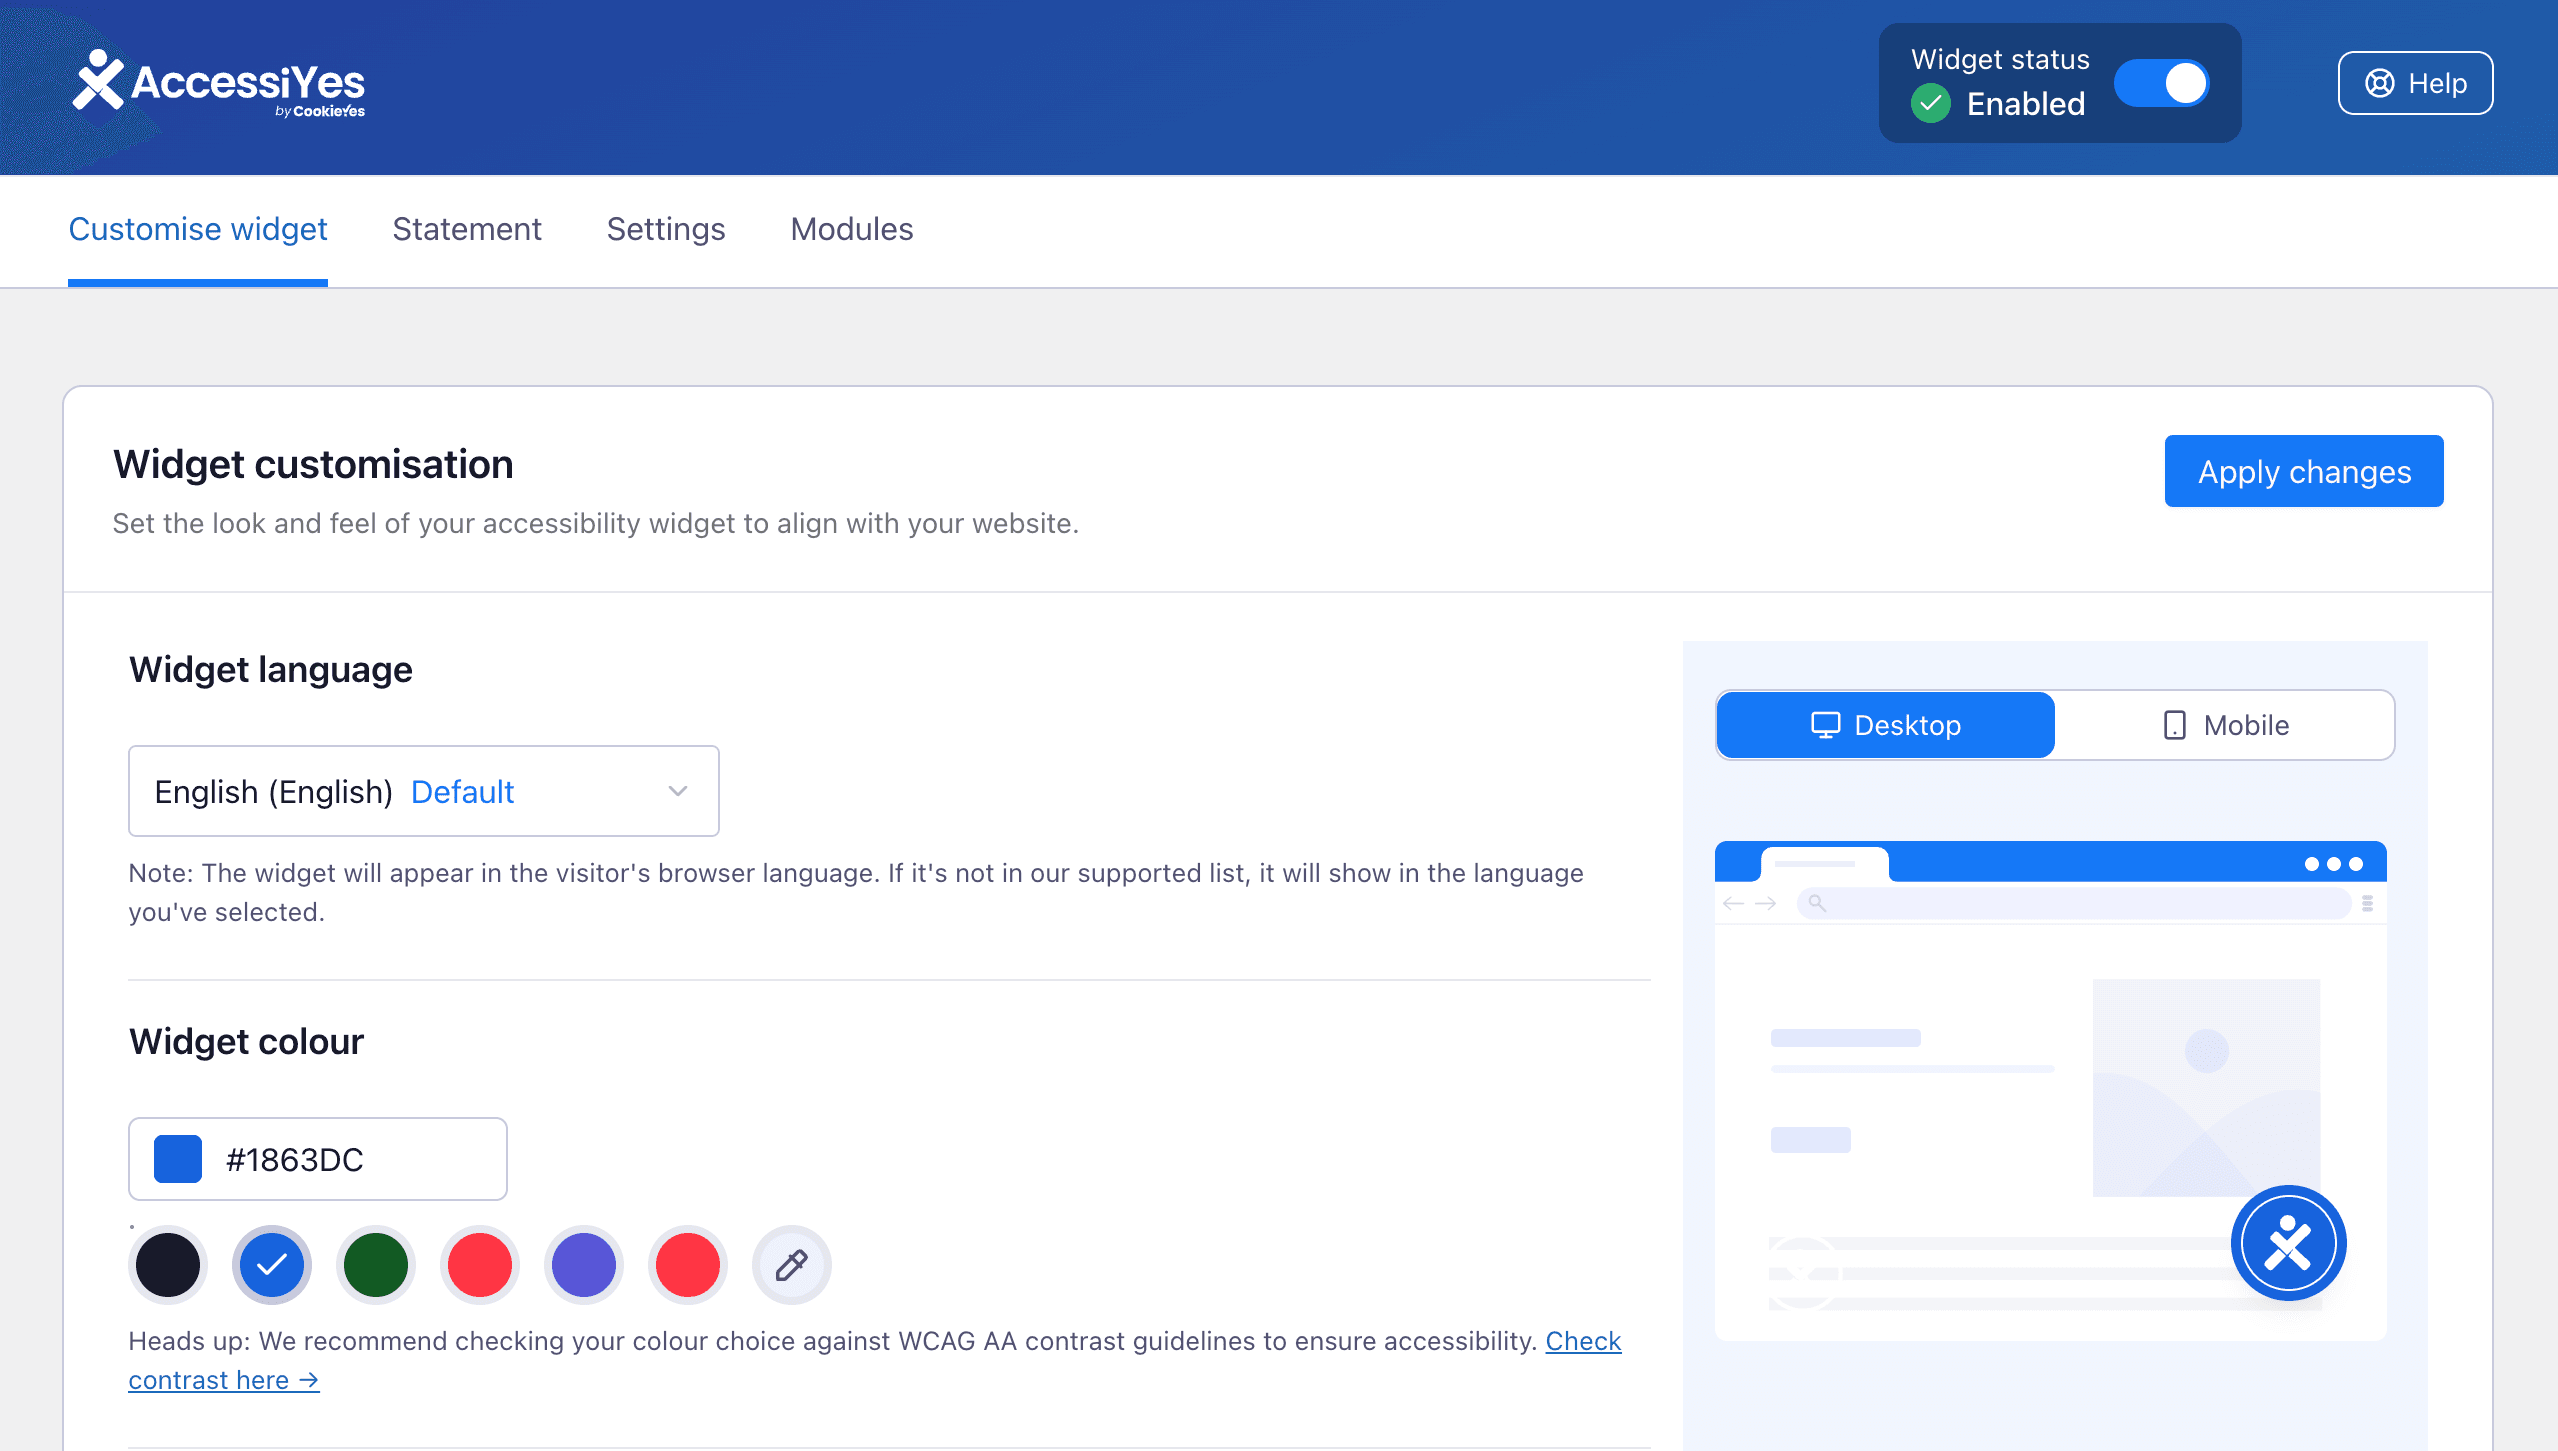This screenshot has height=1451, width=2558.
Task: Click the green Enabled checkmark icon
Action: (1930, 103)
